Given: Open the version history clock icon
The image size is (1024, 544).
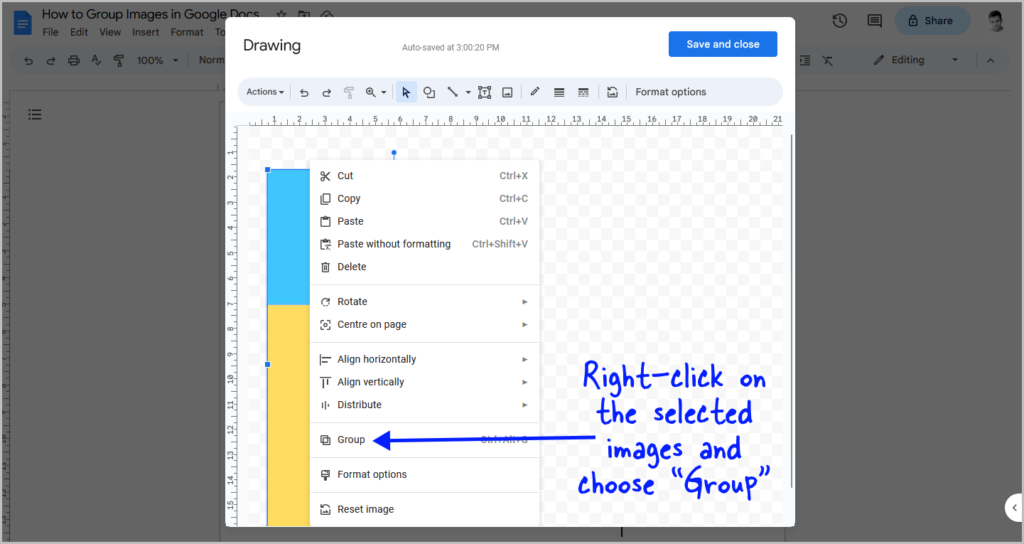Looking at the screenshot, I should coord(840,21).
